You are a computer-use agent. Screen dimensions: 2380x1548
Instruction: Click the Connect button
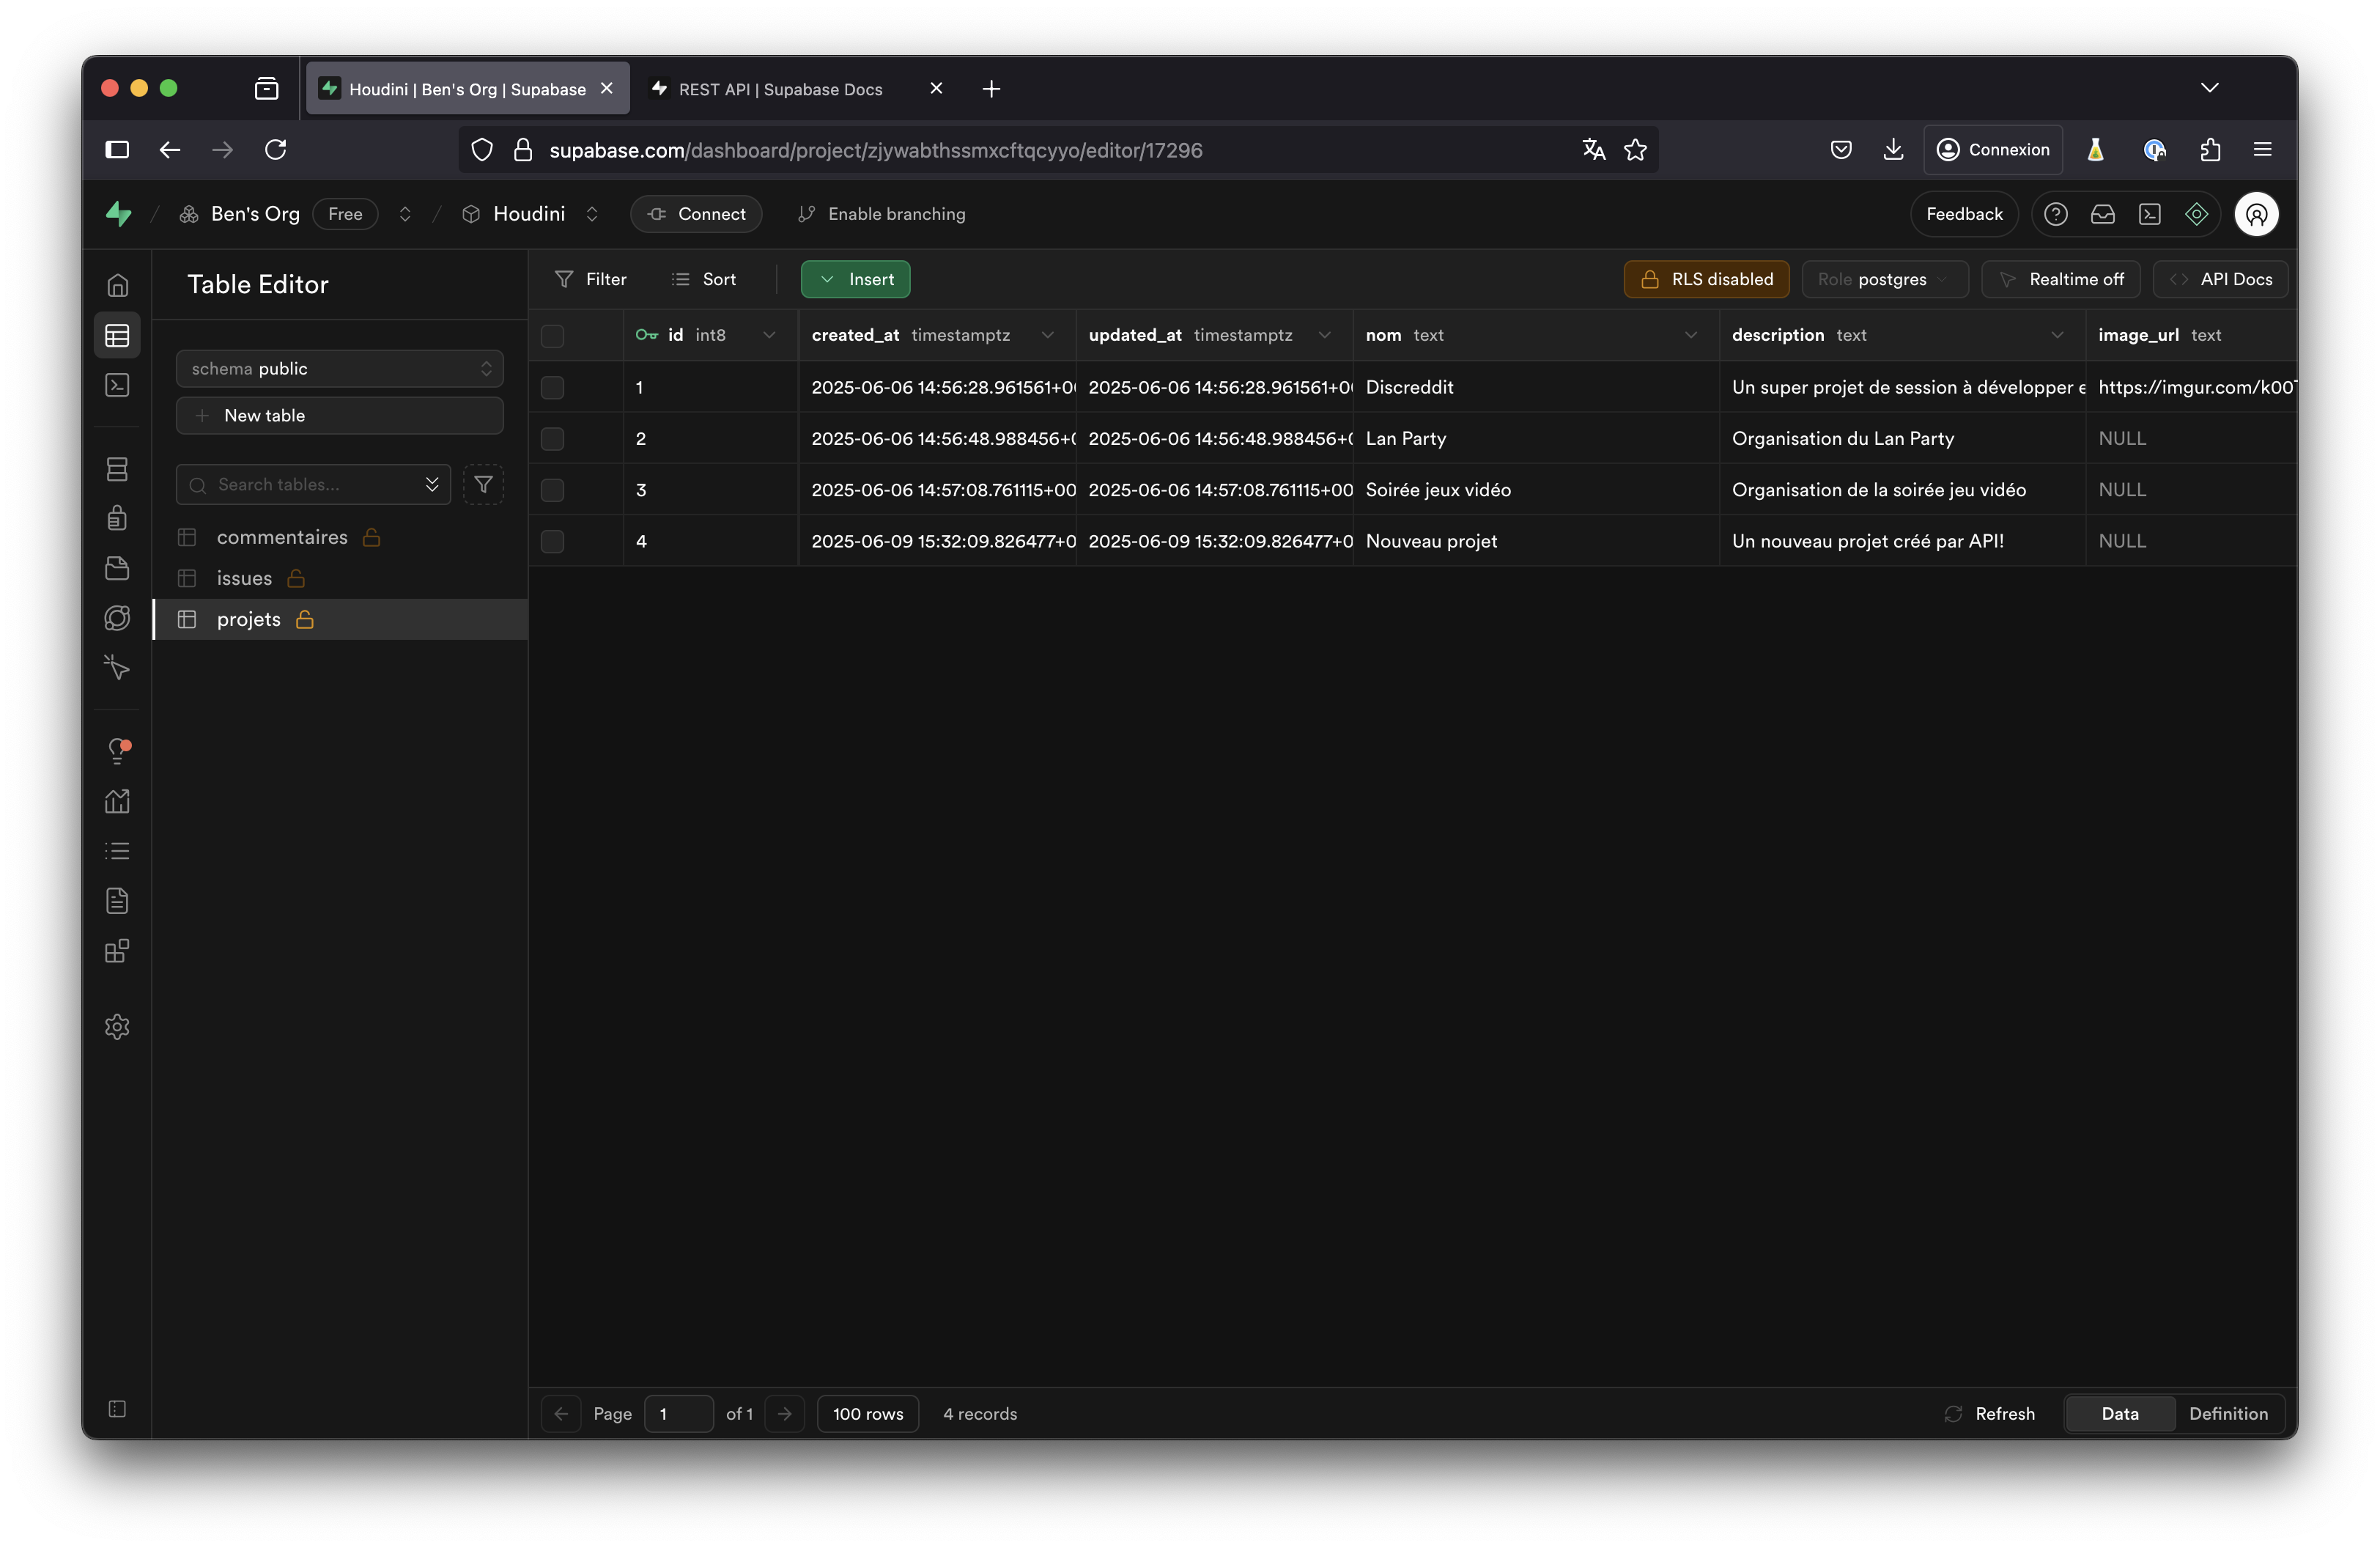[696, 214]
